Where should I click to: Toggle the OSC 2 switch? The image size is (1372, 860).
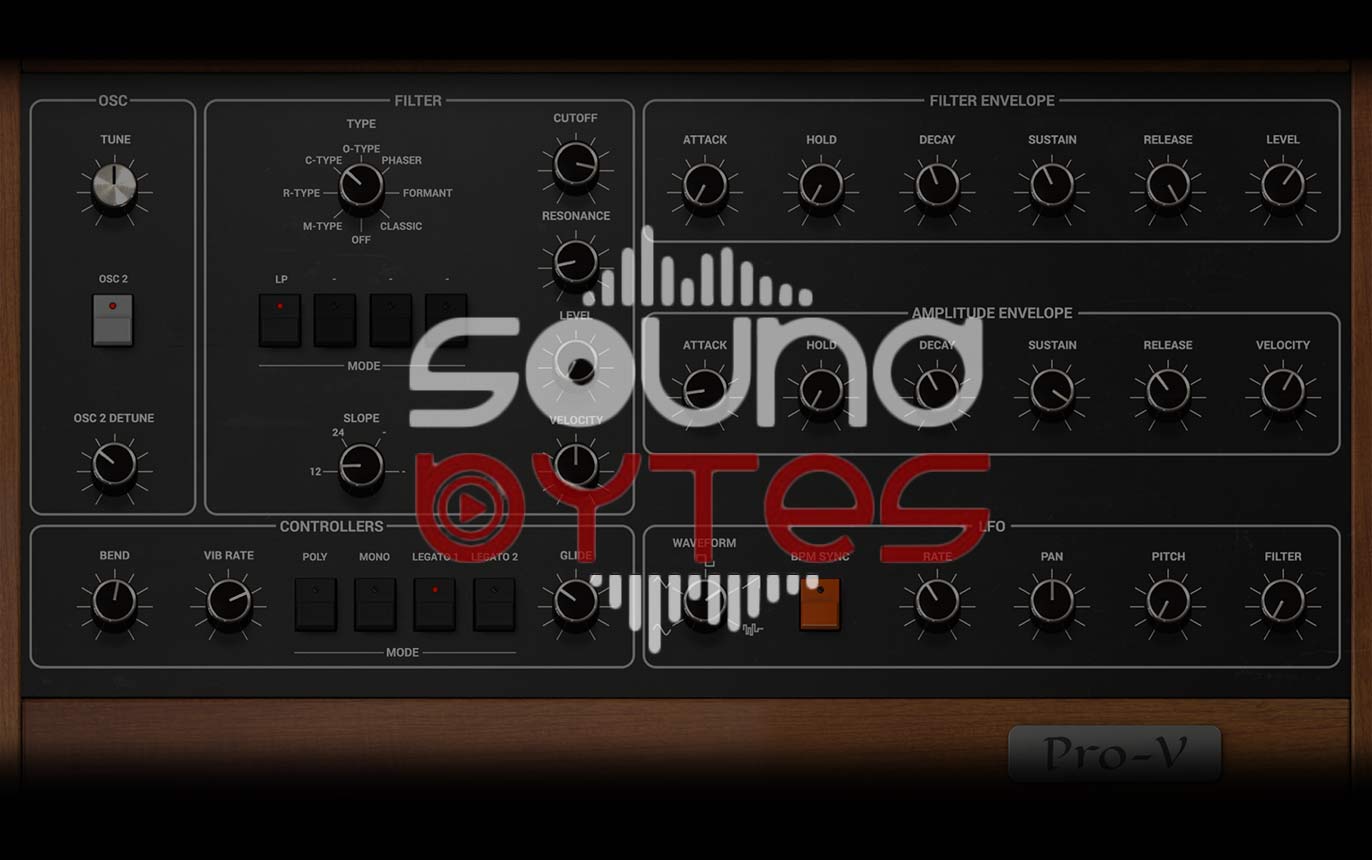113,319
